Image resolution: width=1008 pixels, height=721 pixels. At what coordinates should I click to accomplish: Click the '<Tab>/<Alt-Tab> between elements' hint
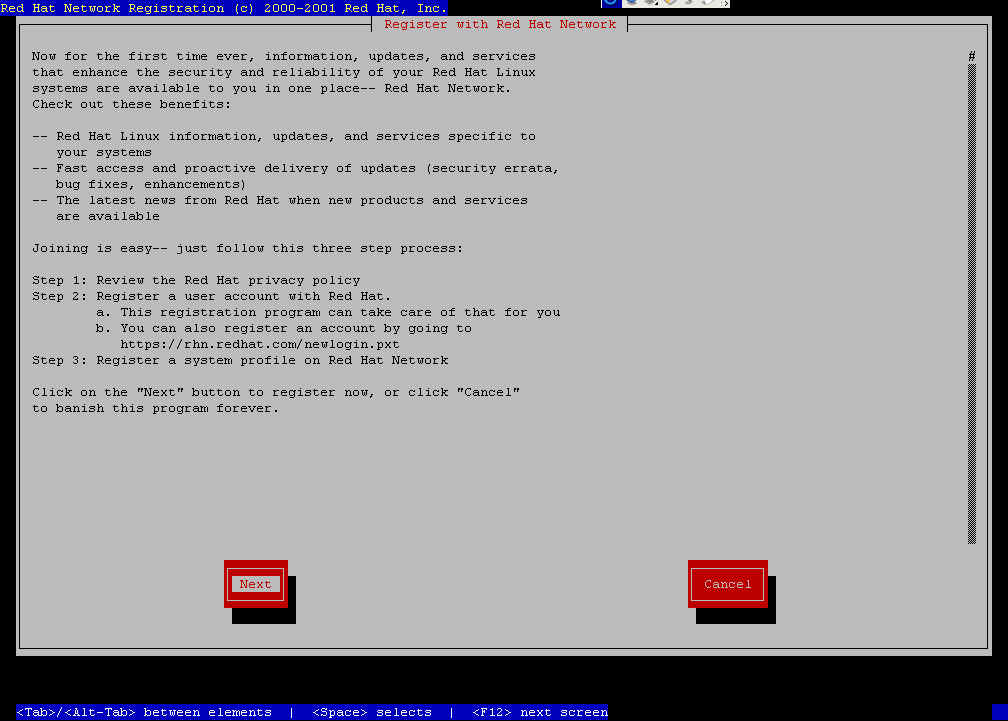pos(144,712)
